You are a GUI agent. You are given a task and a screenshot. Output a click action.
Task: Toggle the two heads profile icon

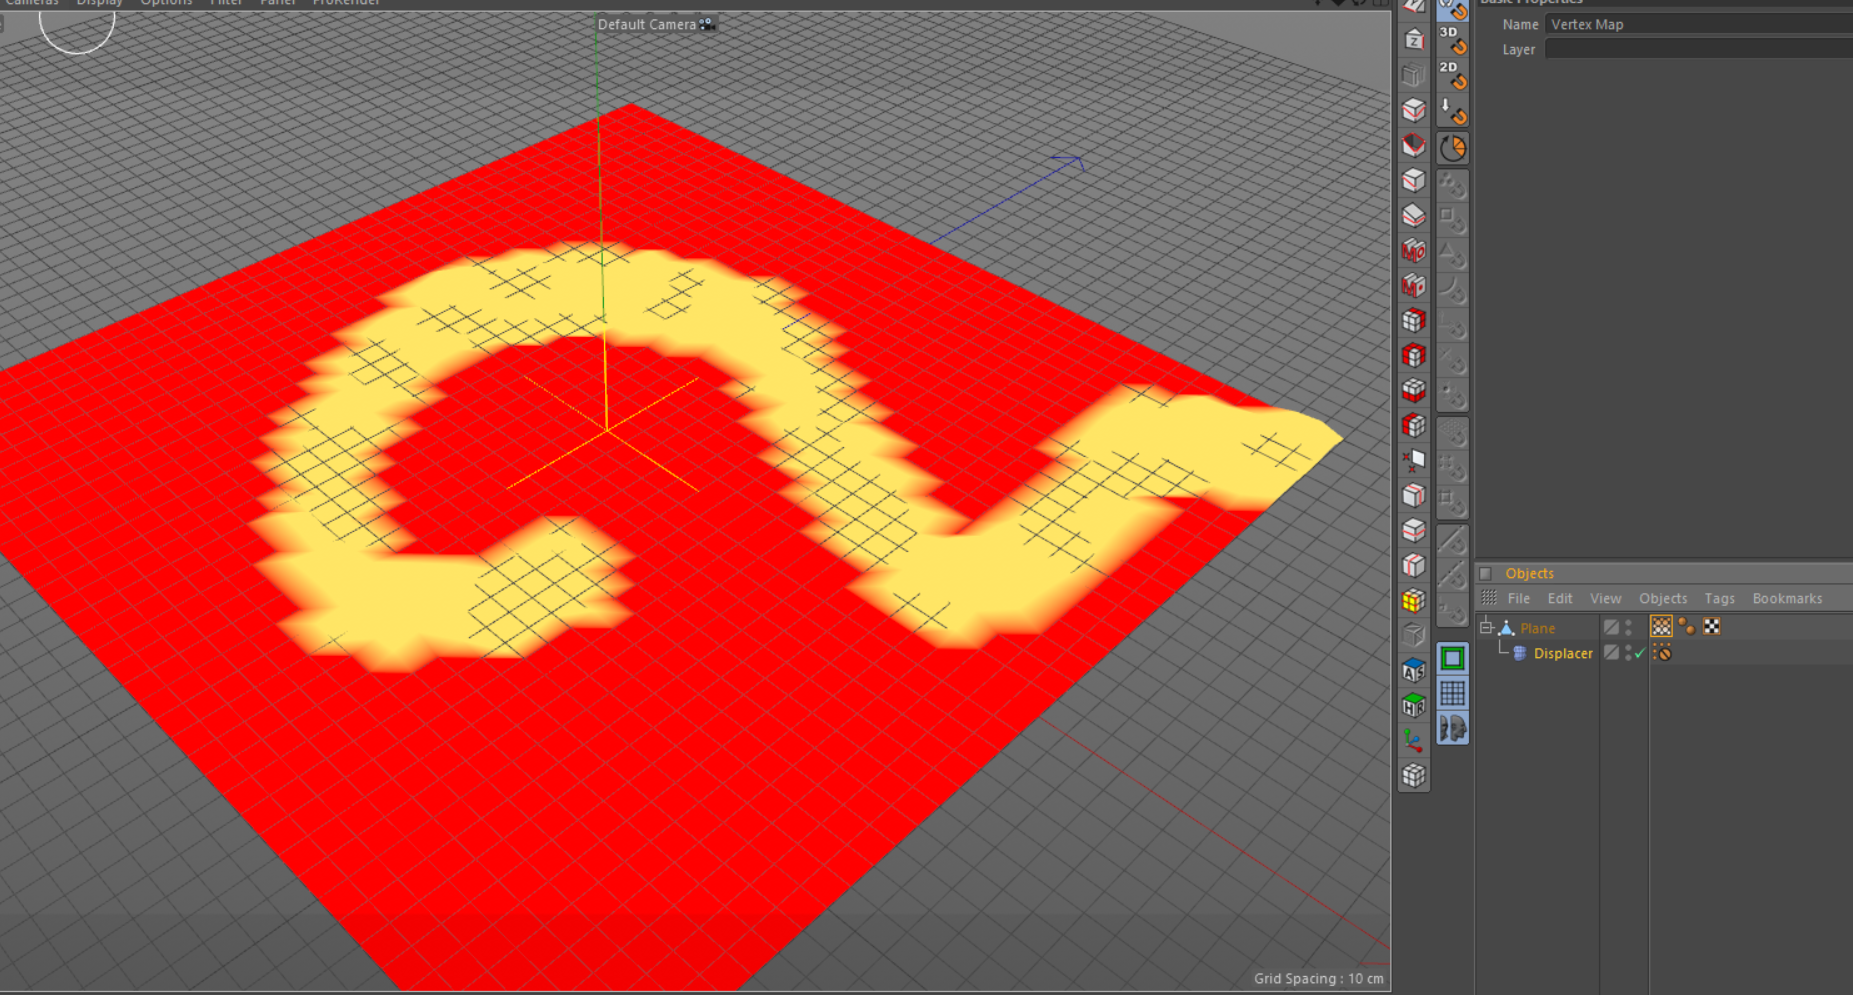tap(1453, 728)
